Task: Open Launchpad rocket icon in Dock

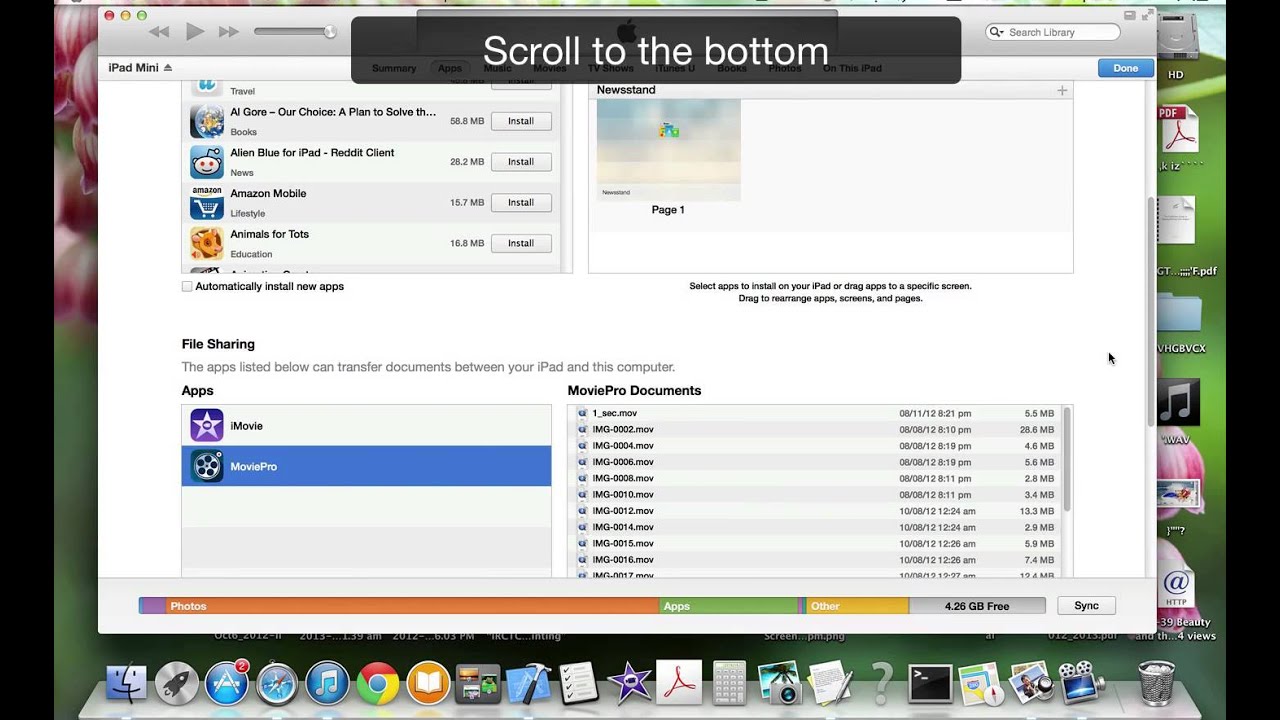Action: pyautogui.click(x=177, y=684)
